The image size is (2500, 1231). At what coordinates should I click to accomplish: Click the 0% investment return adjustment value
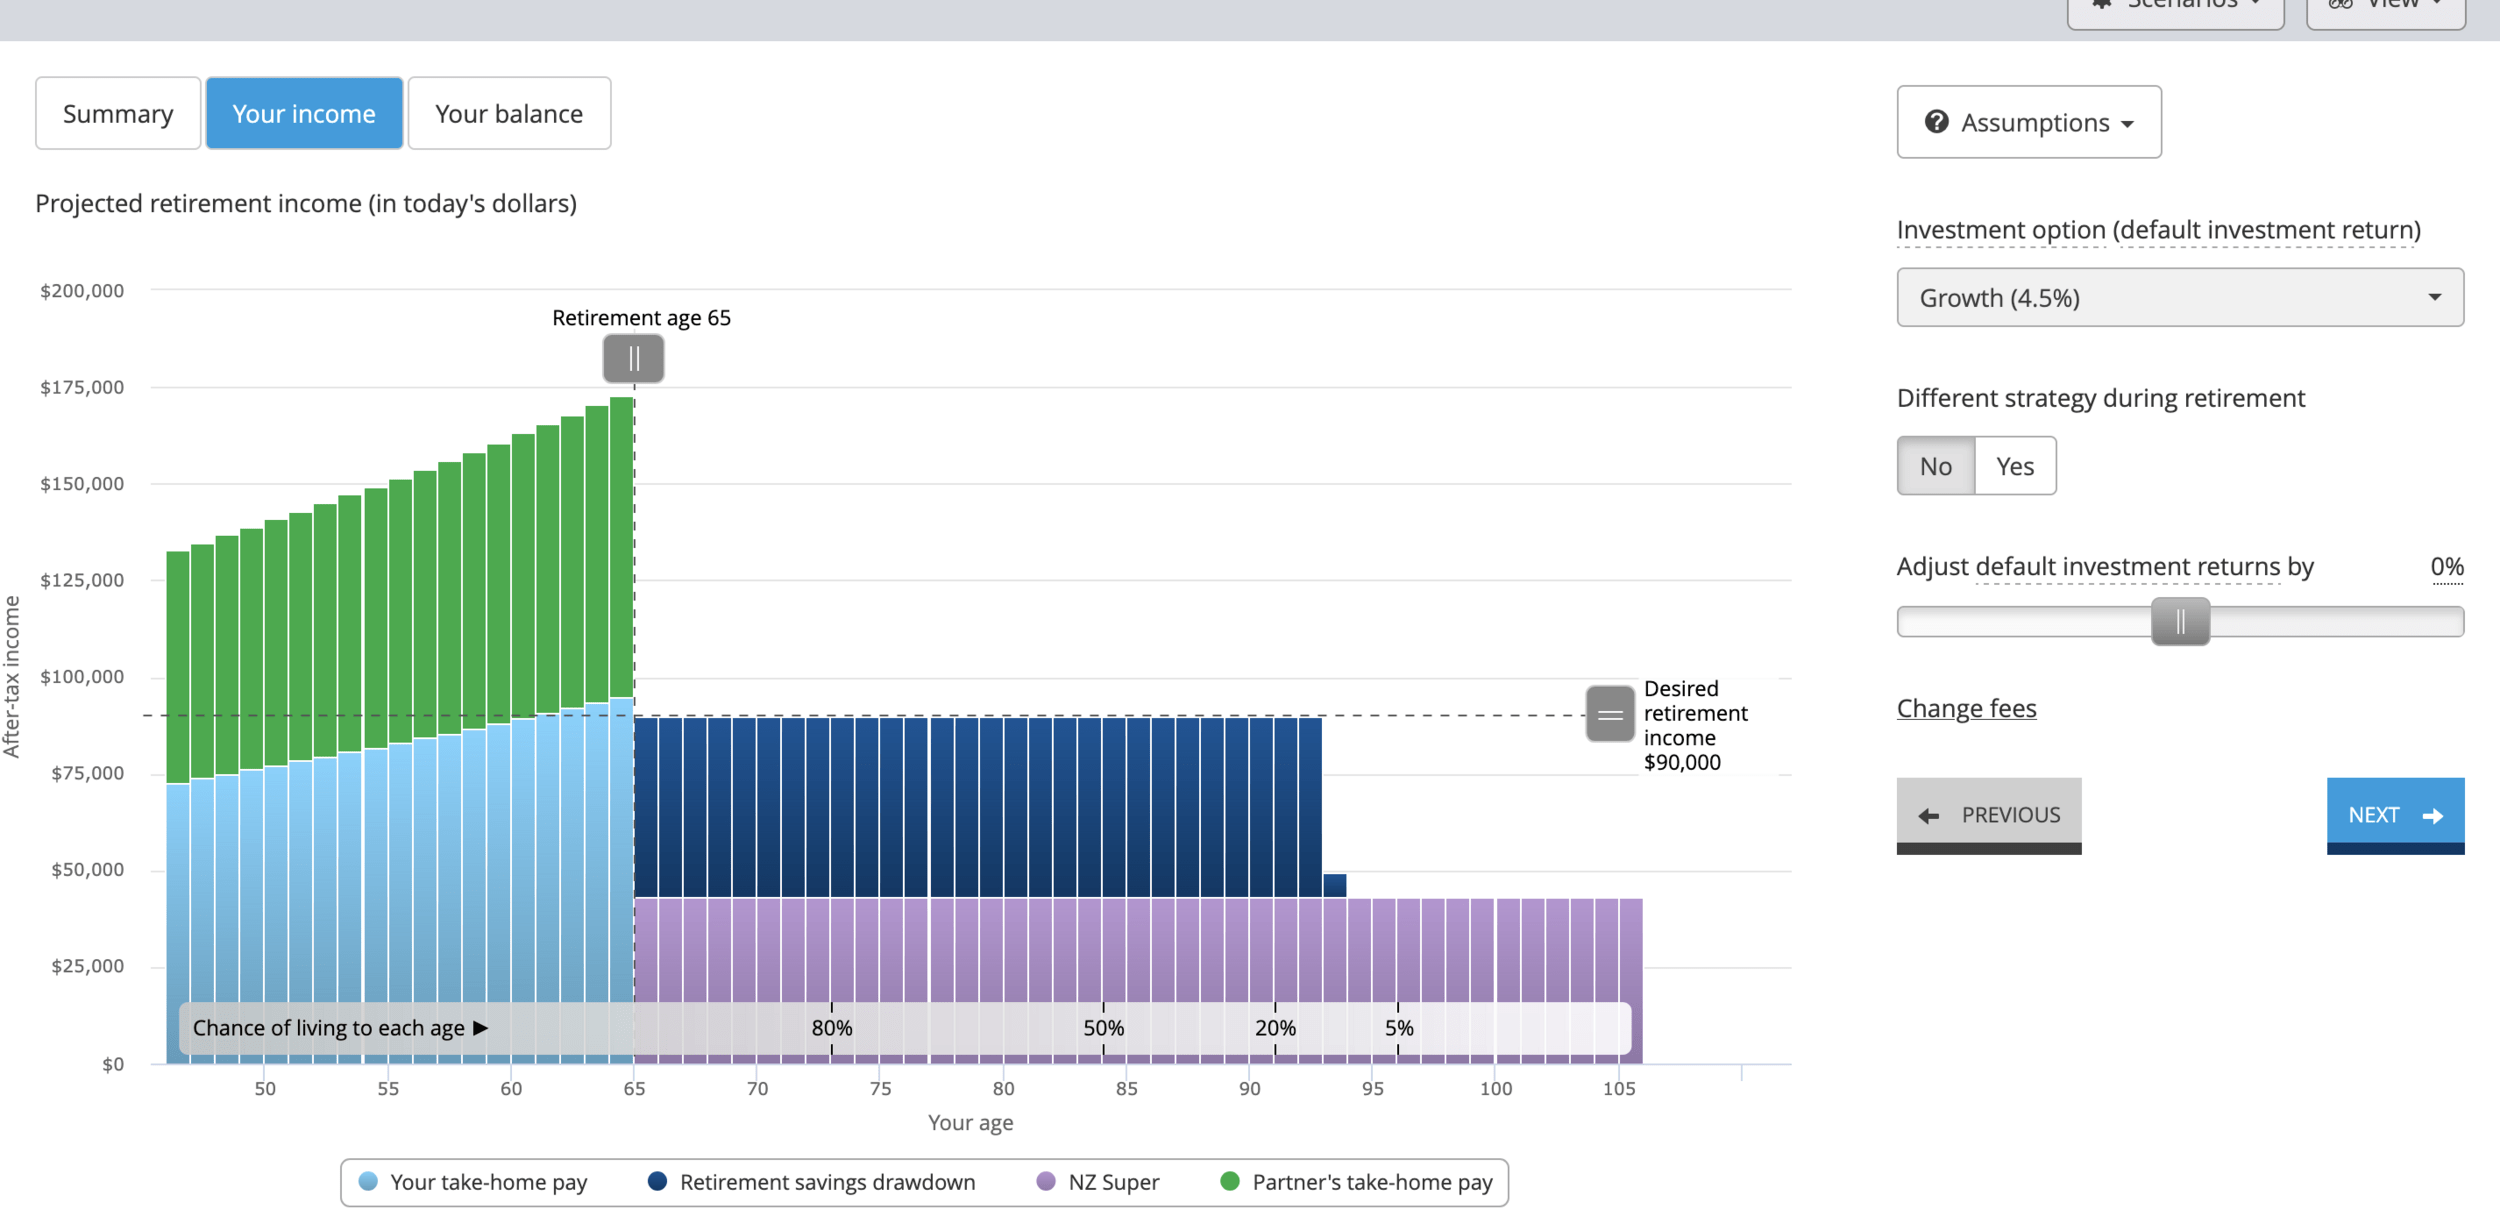click(2446, 567)
